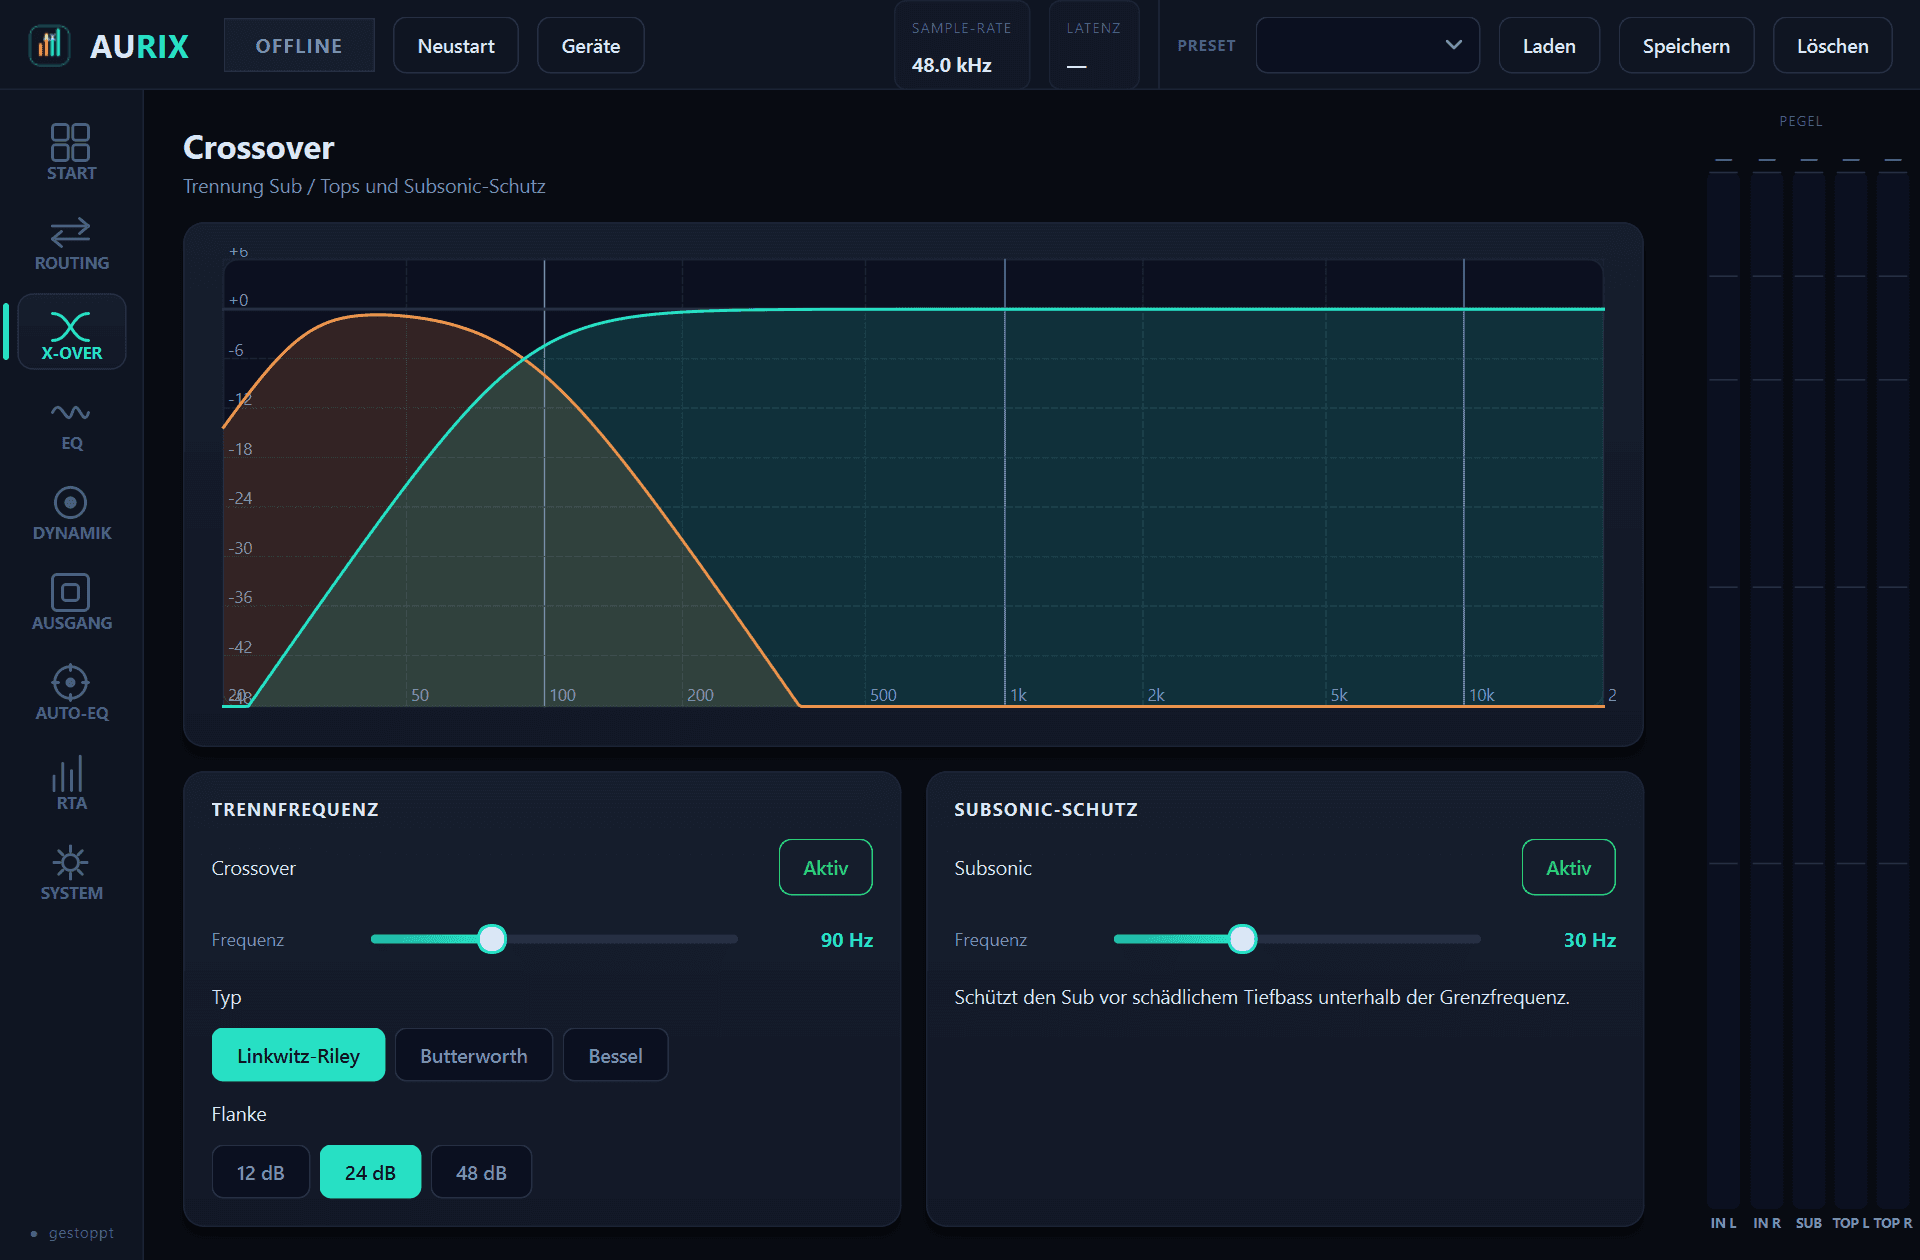The height and width of the screenshot is (1260, 1920).
Task: Open the DYNAMIK circle icon
Action: pyautogui.click(x=70, y=502)
